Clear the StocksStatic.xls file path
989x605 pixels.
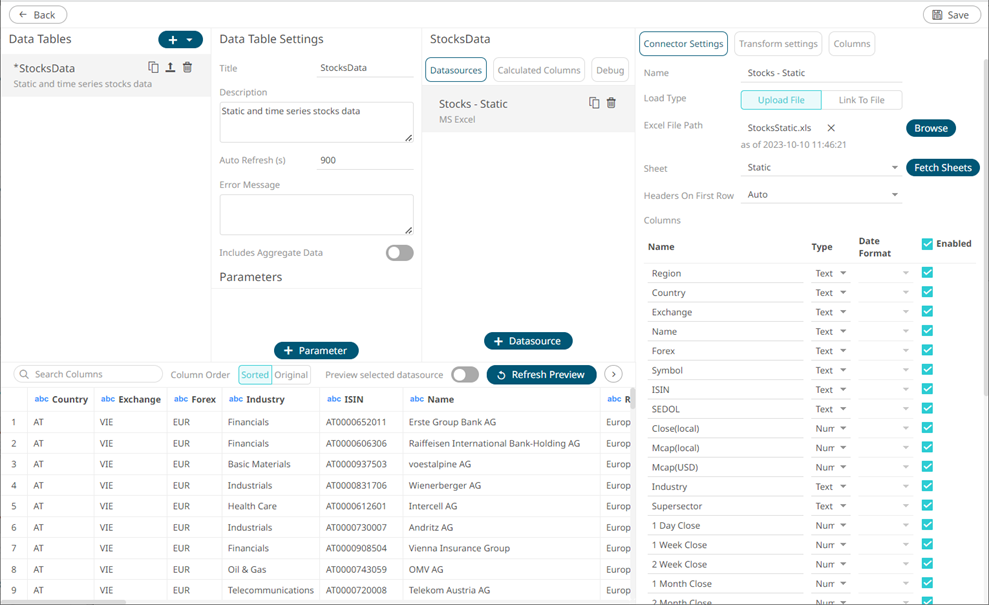point(831,128)
